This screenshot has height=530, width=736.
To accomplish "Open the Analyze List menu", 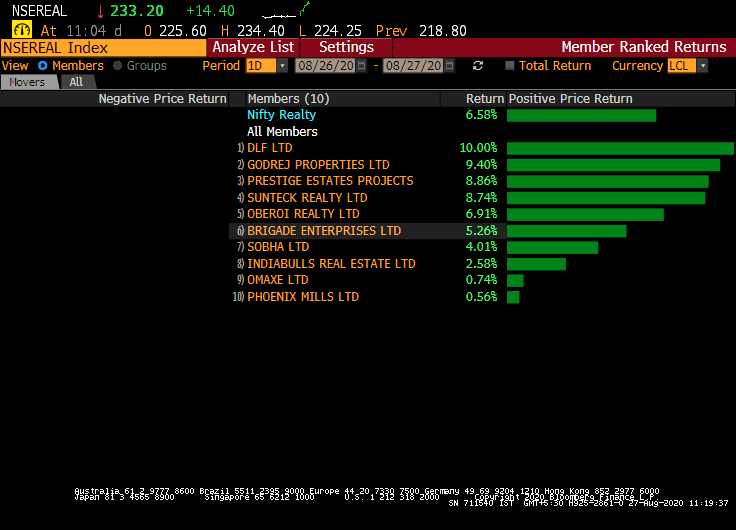I will 253,47.
